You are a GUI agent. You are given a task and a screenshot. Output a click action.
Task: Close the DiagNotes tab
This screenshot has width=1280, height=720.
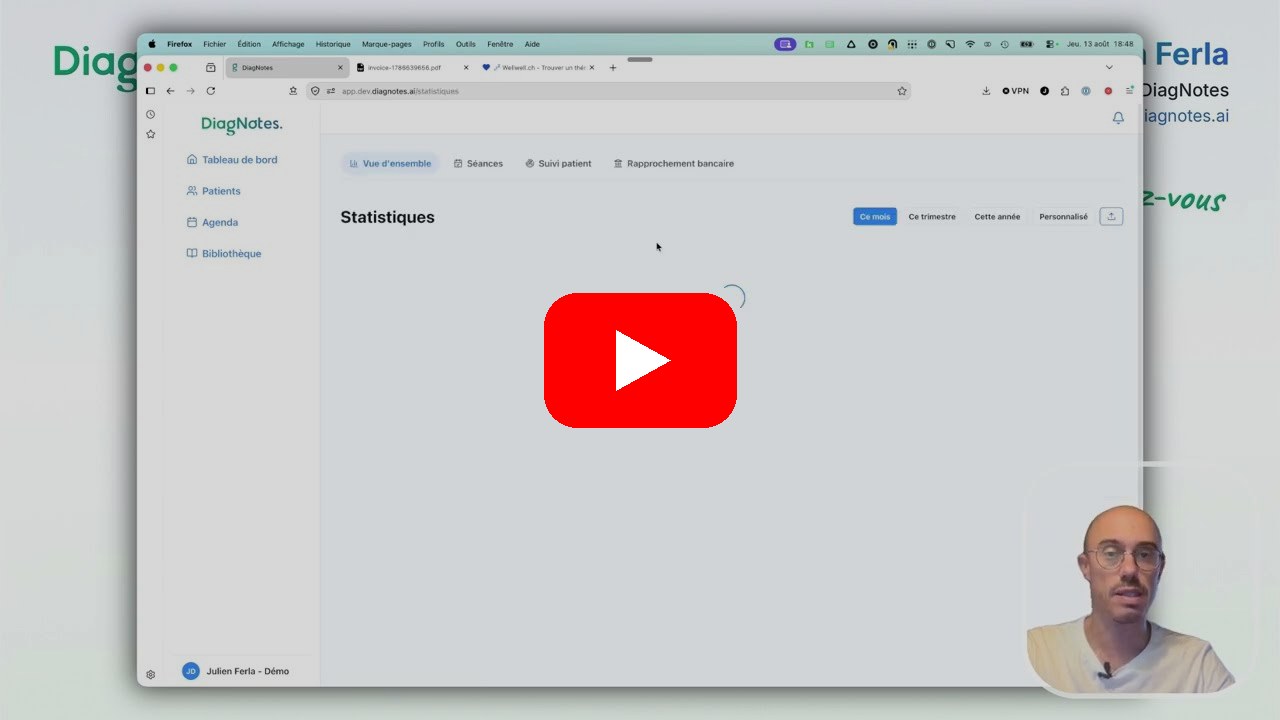(x=340, y=68)
